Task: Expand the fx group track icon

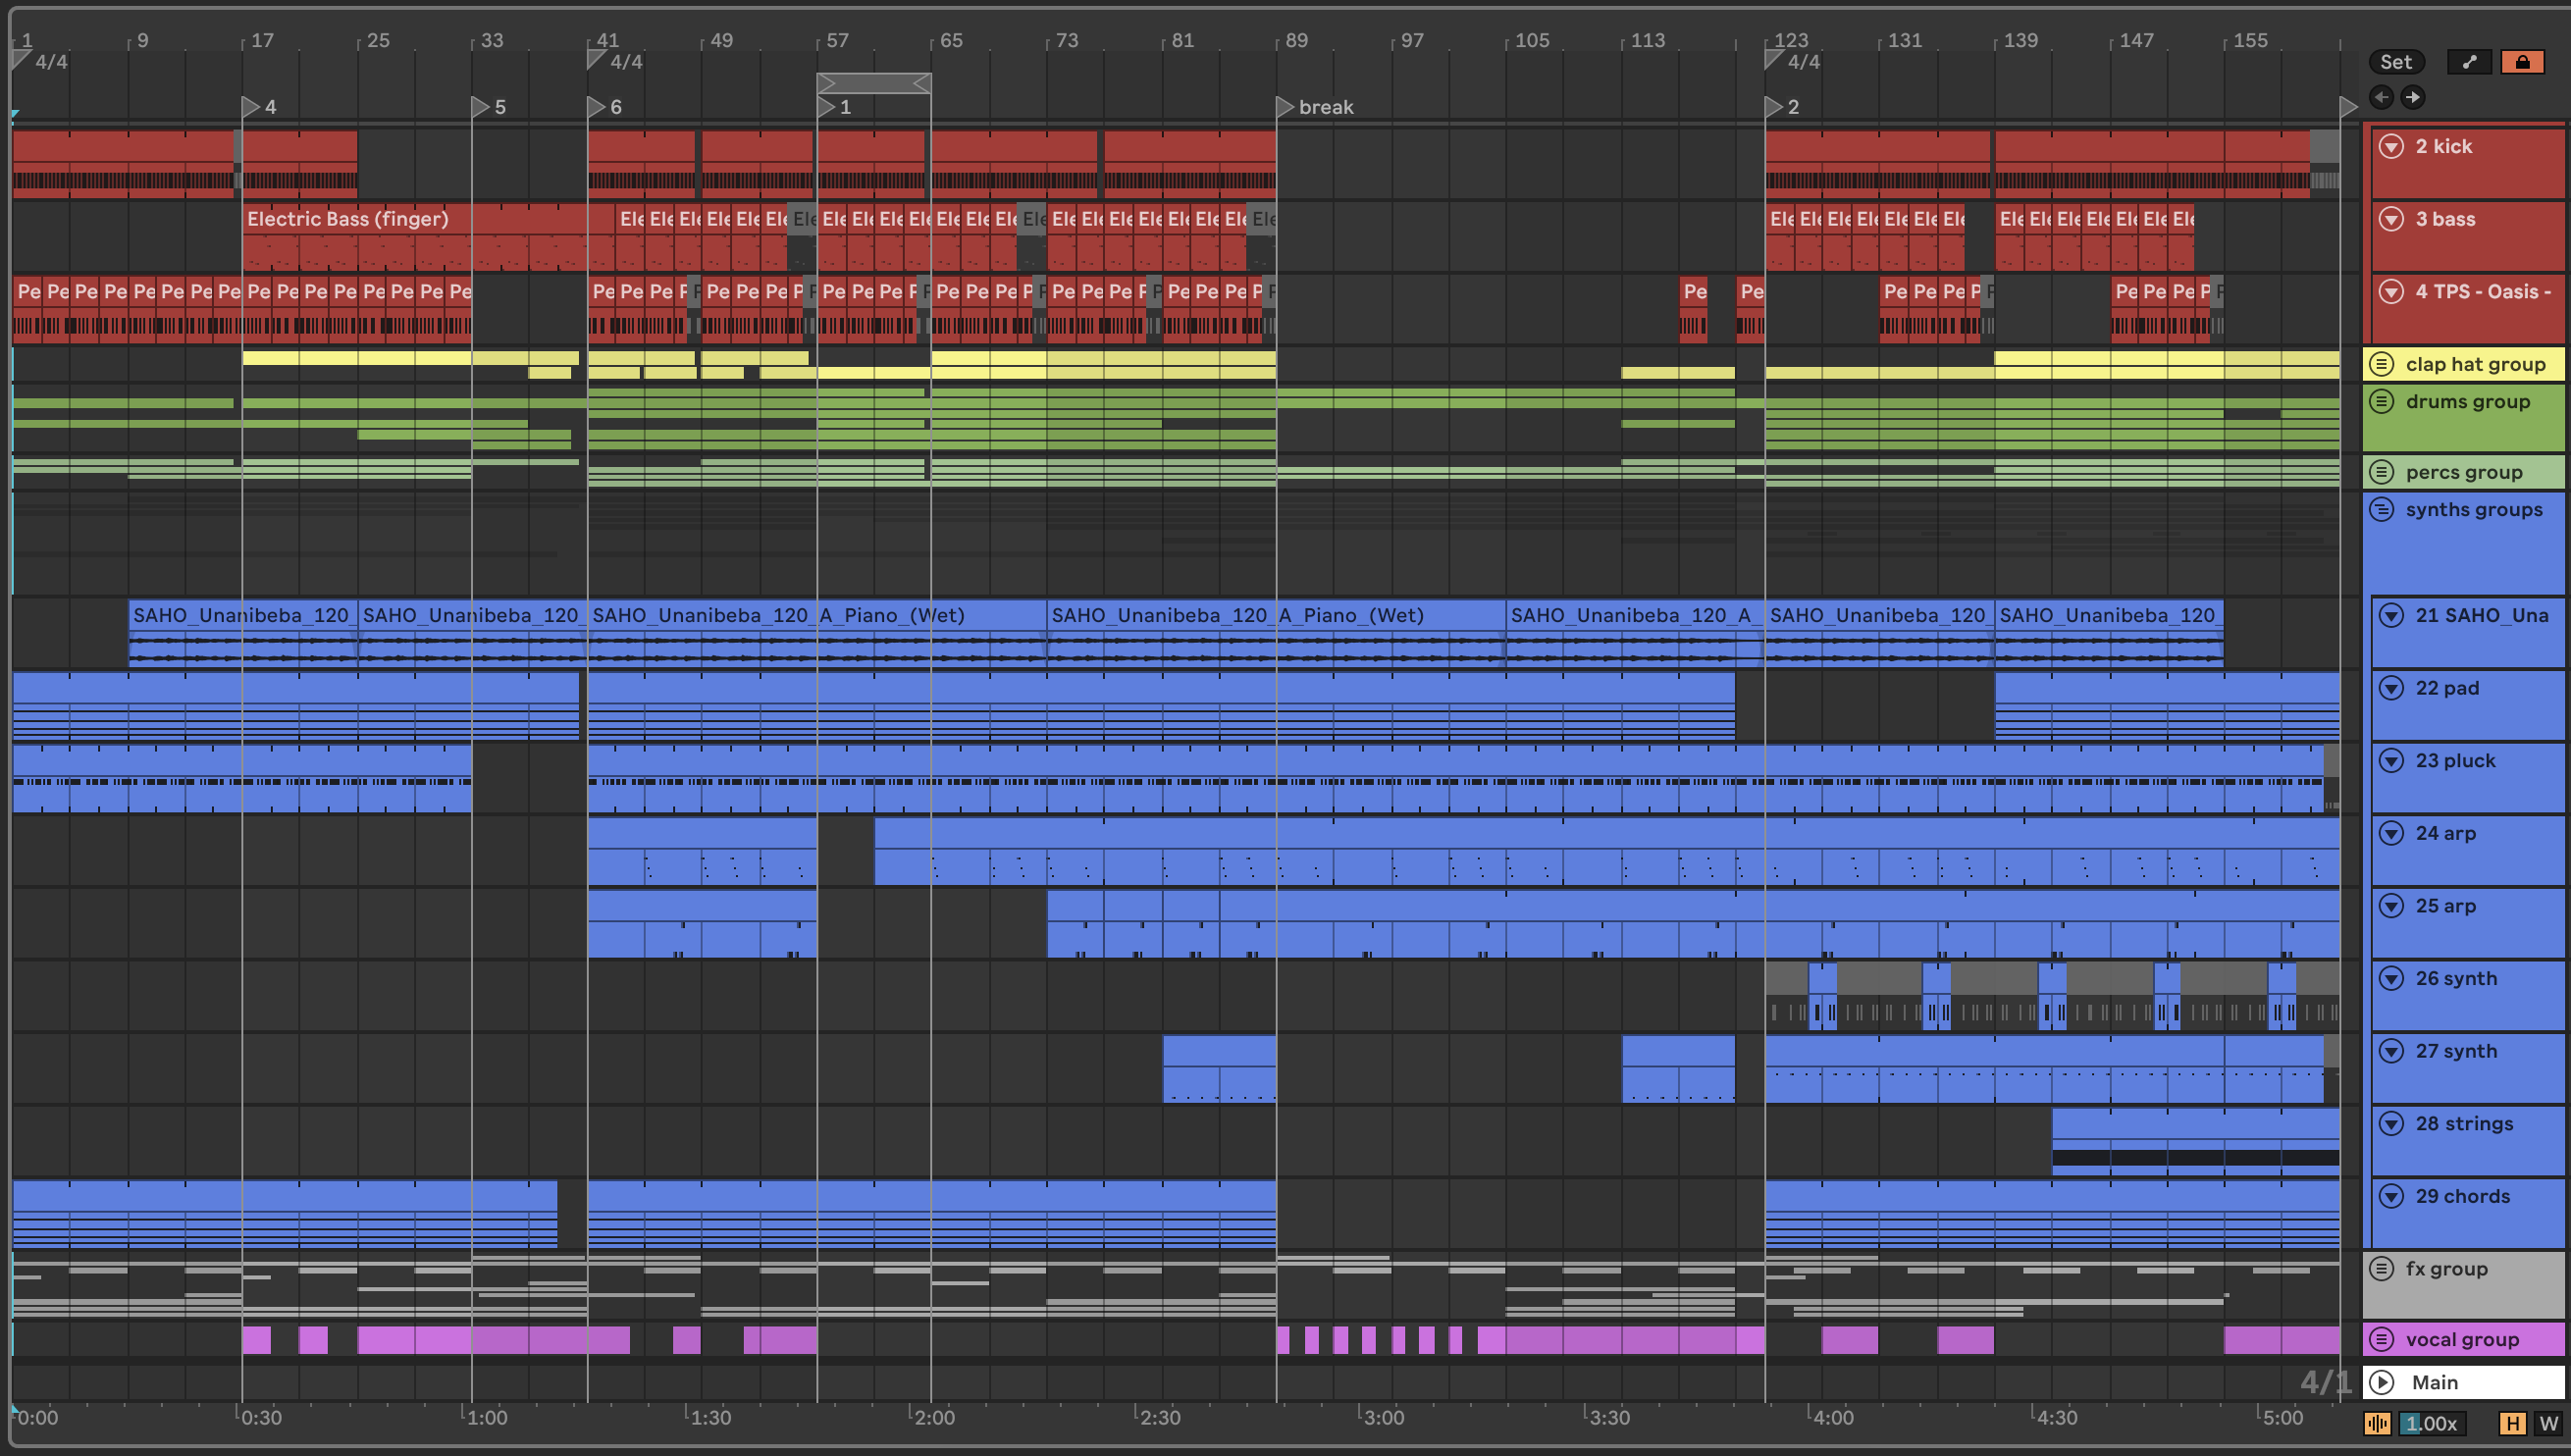Action: (2382, 1268)
